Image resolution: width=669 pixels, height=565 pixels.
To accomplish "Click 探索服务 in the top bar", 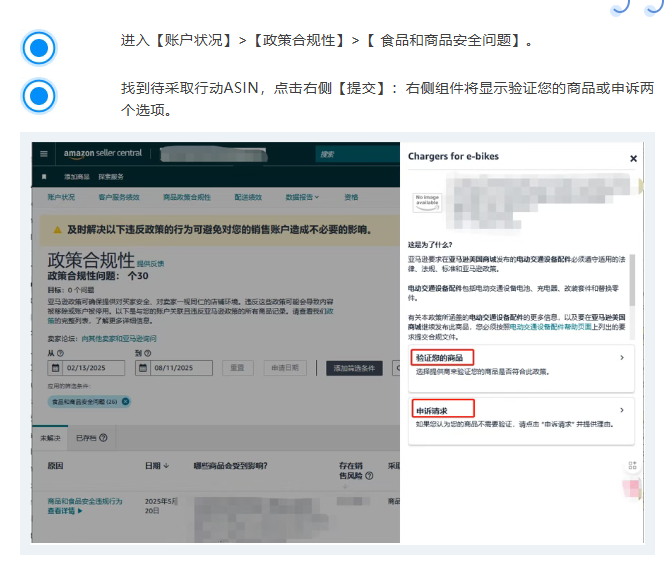I will [111, 177].
